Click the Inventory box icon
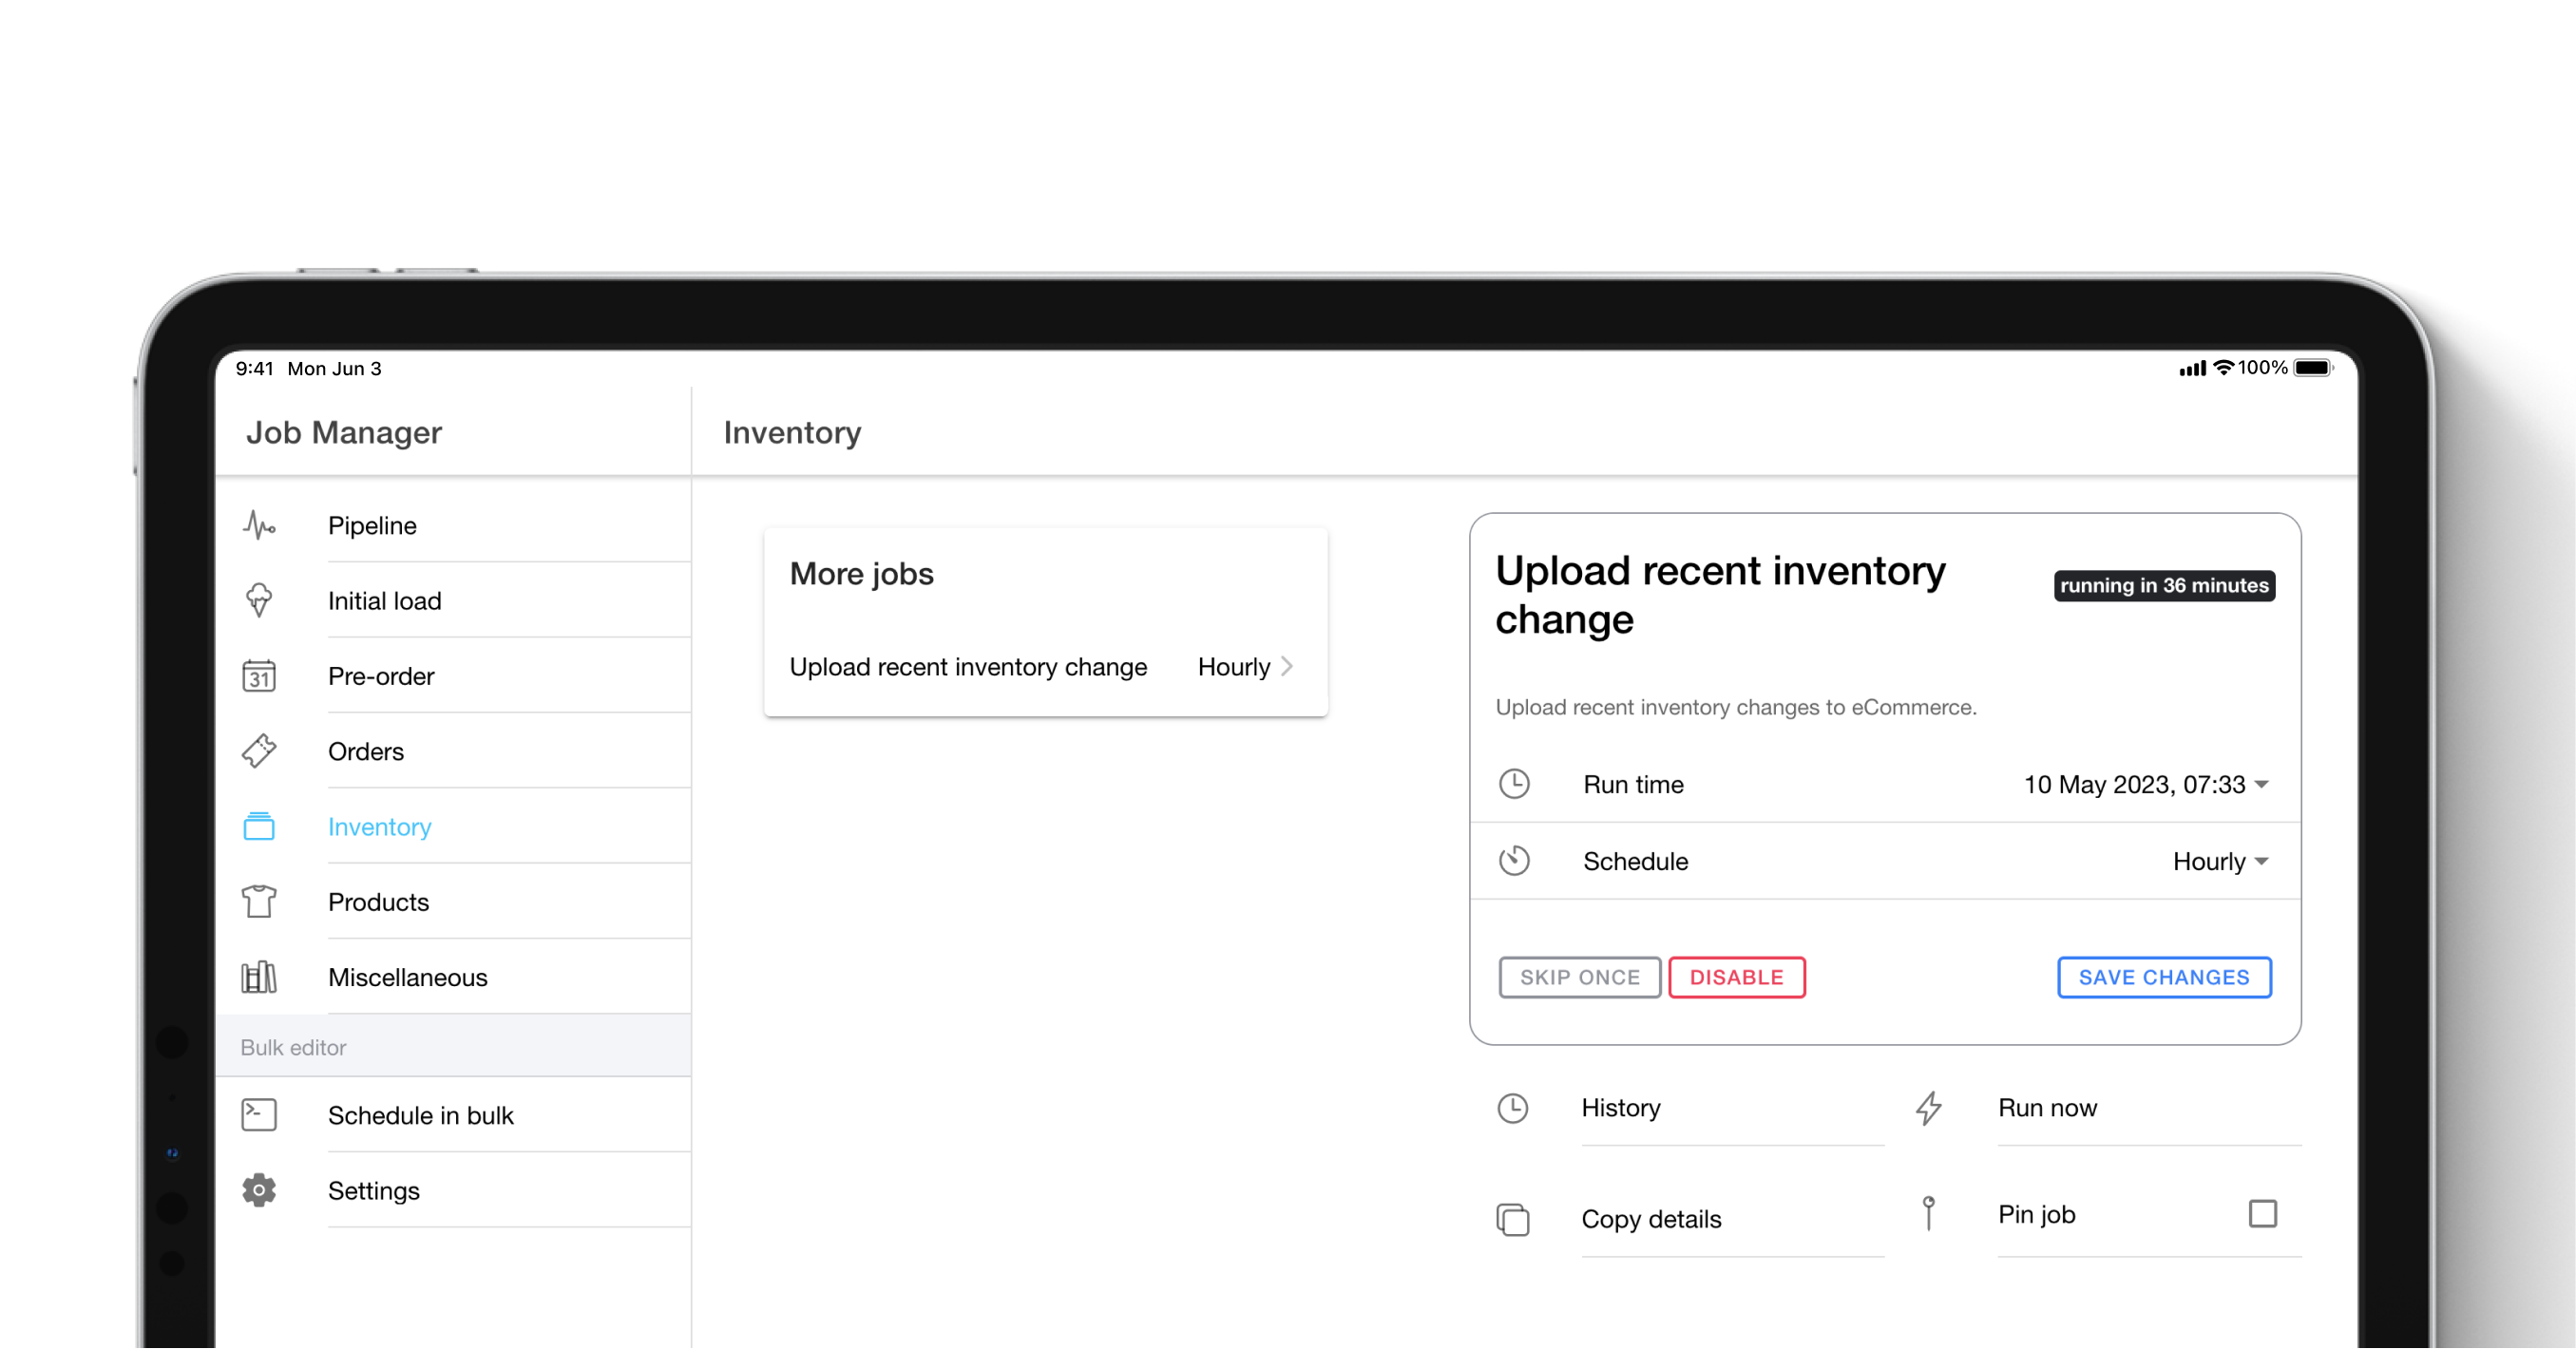 point(259,826)
